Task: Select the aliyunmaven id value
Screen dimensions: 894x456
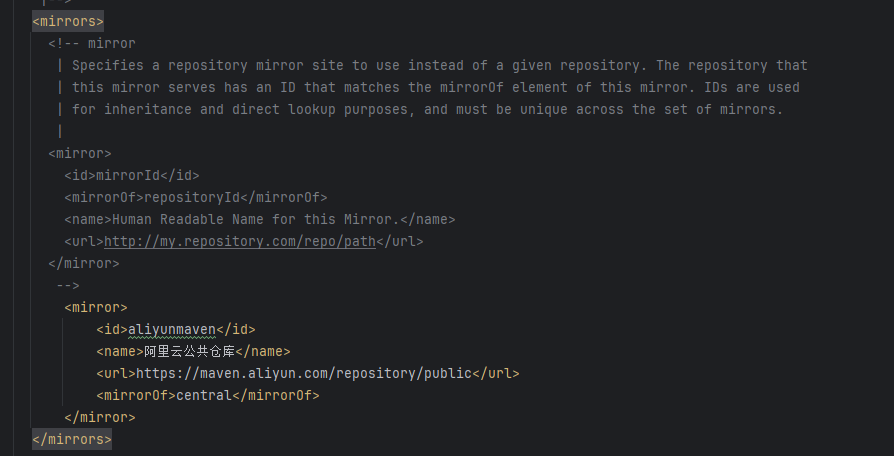Action: point(171,329)
